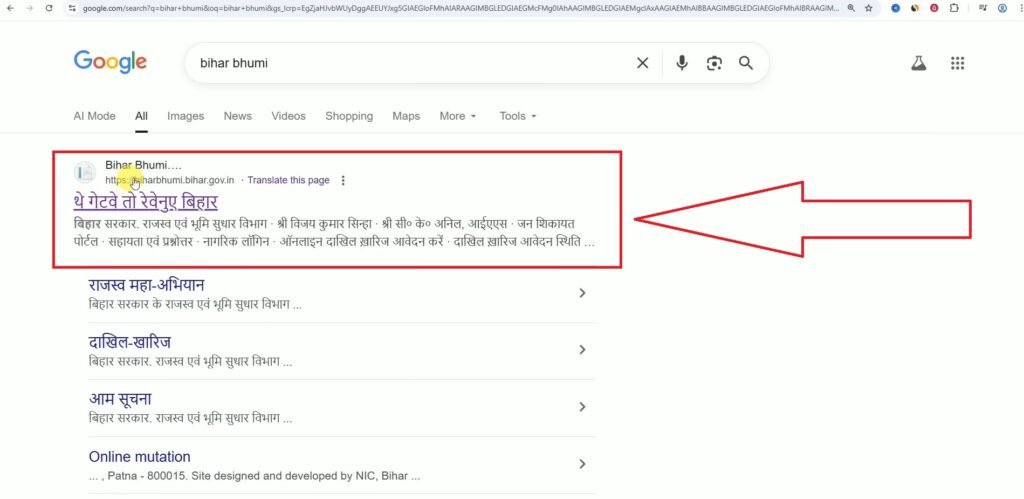The image size is (1024, 499).
Task: Start voice search with the microphone icon
Action: tap(682, 63)
